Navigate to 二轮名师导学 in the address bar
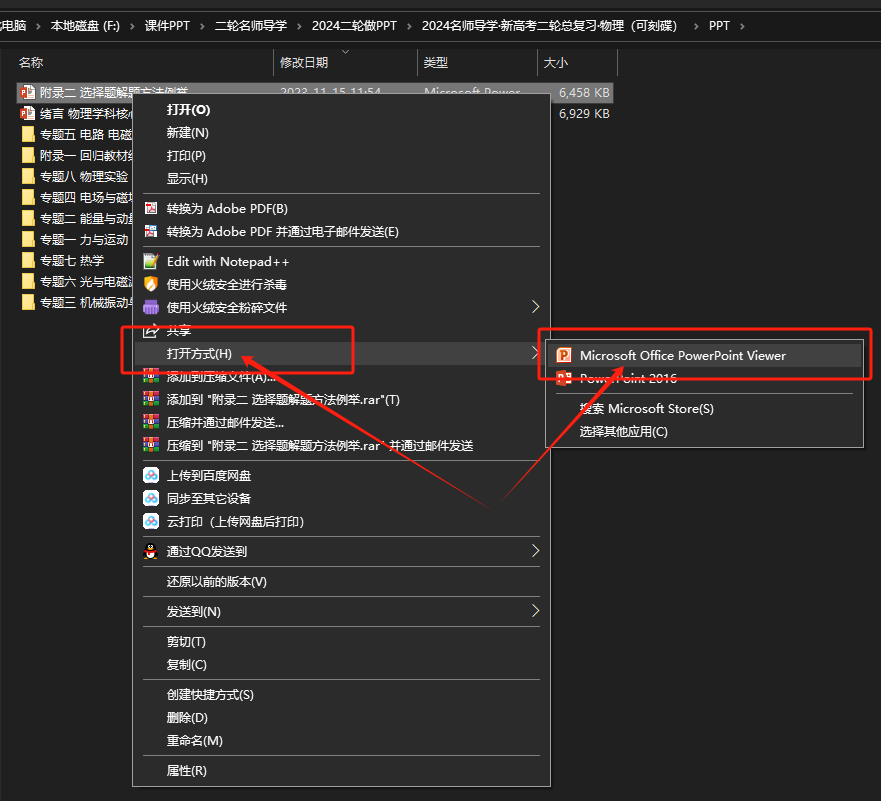 tap(249, 26)
